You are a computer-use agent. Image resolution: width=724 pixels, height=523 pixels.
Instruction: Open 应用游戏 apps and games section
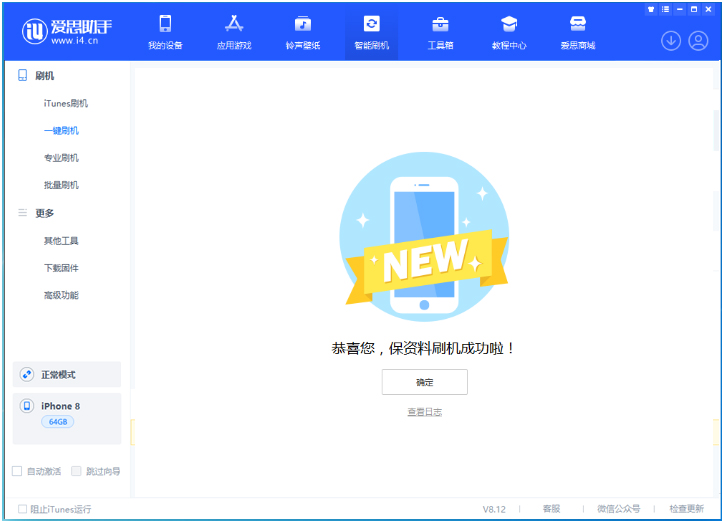coord(234,32)
